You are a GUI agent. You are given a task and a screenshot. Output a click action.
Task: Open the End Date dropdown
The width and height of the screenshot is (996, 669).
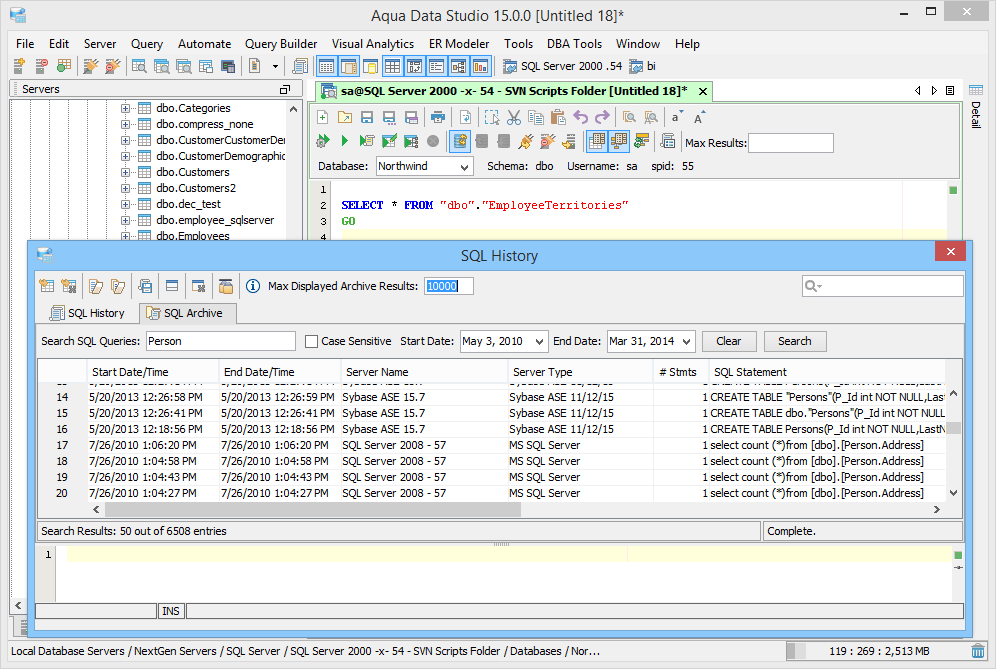687,341
